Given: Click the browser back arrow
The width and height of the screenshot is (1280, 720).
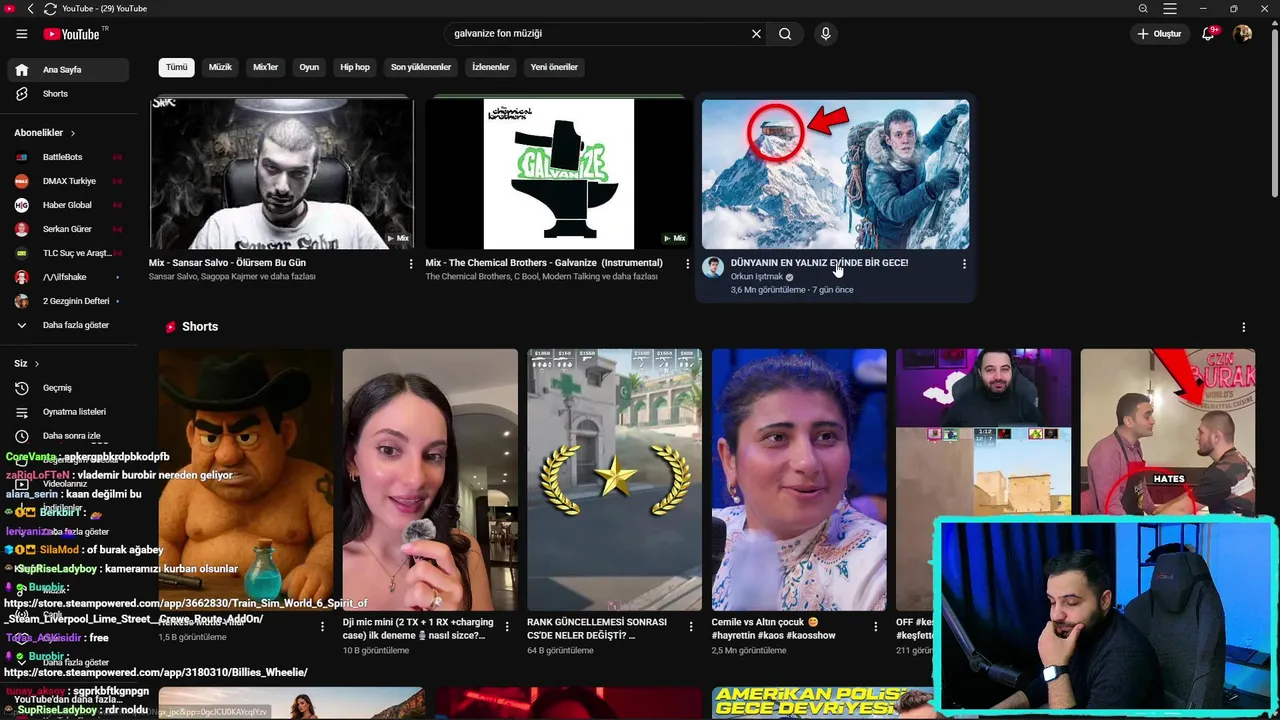Looking at the screenshot, I should point(30,8).
